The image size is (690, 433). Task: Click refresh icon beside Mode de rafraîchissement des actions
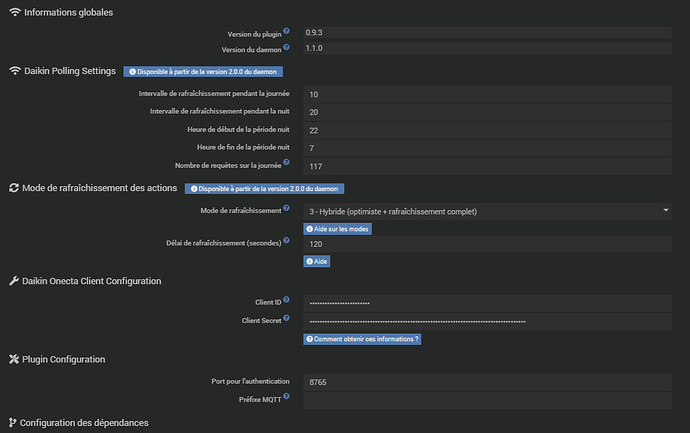pos(14,188)
